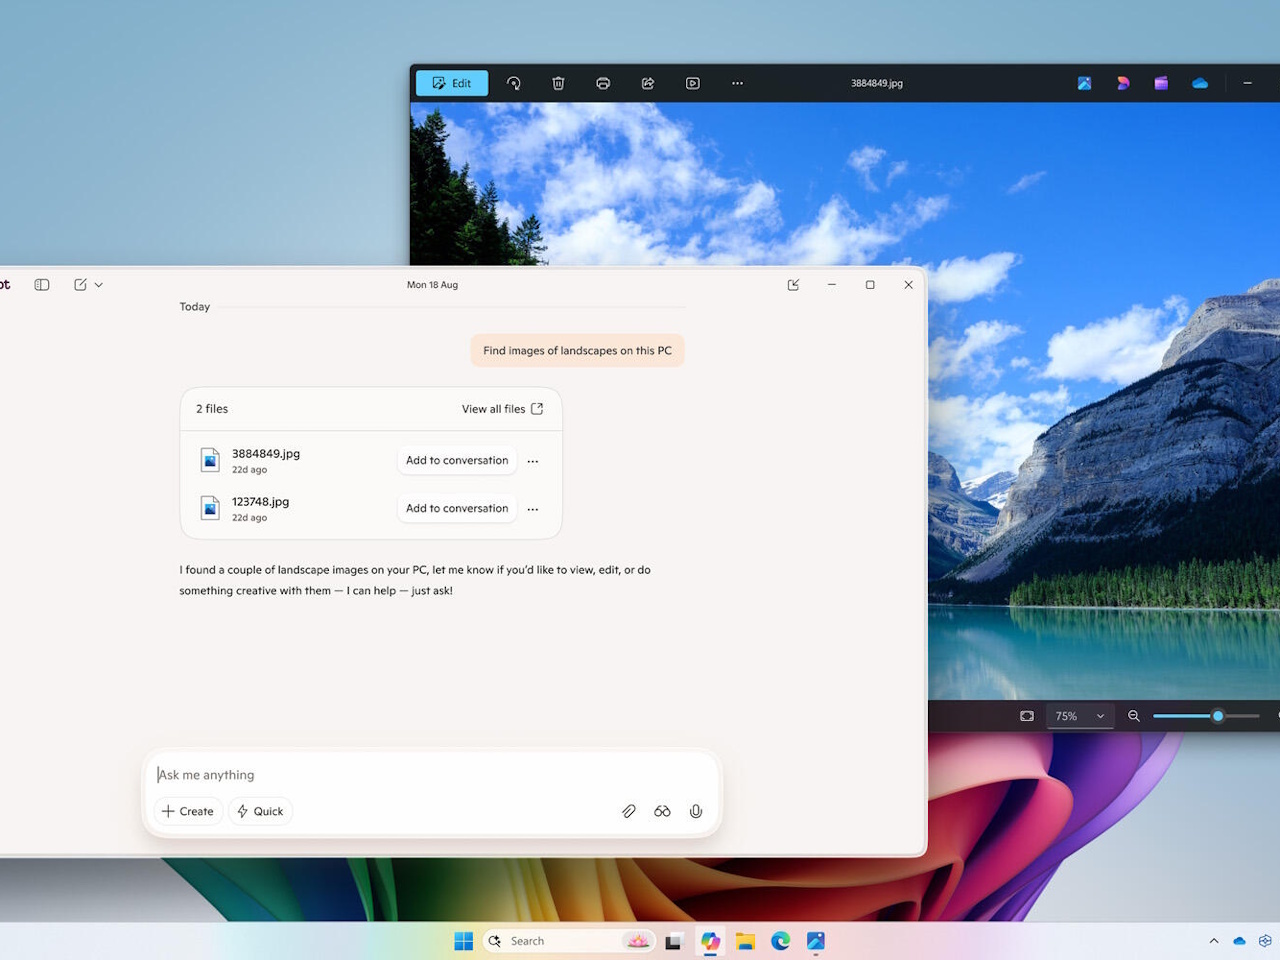
Task: Click the paperclip attach icon
Action: click(629, 811)
